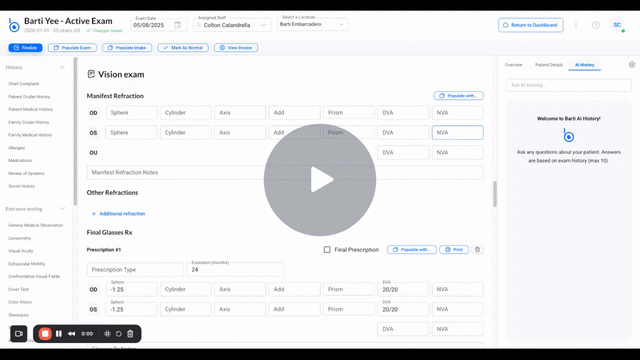Print Prescription #1
The height and width of the screenshot is (360, 640).
click(454, 249)
